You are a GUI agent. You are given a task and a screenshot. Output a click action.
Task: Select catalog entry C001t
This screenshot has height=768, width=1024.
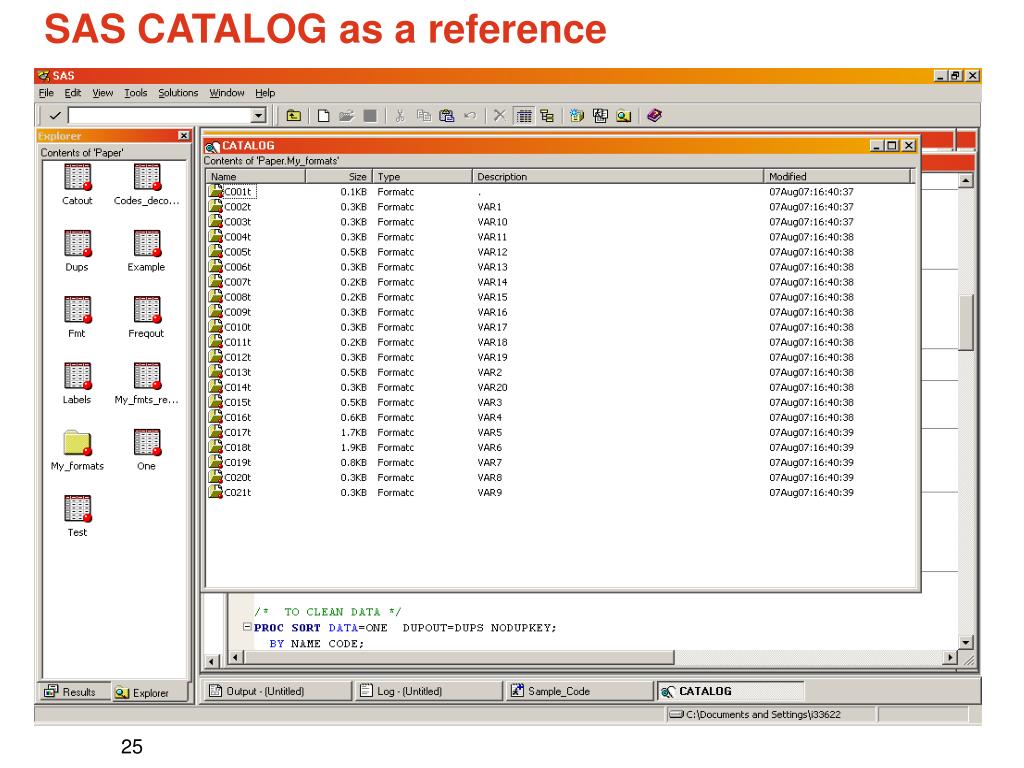point(237,192)
